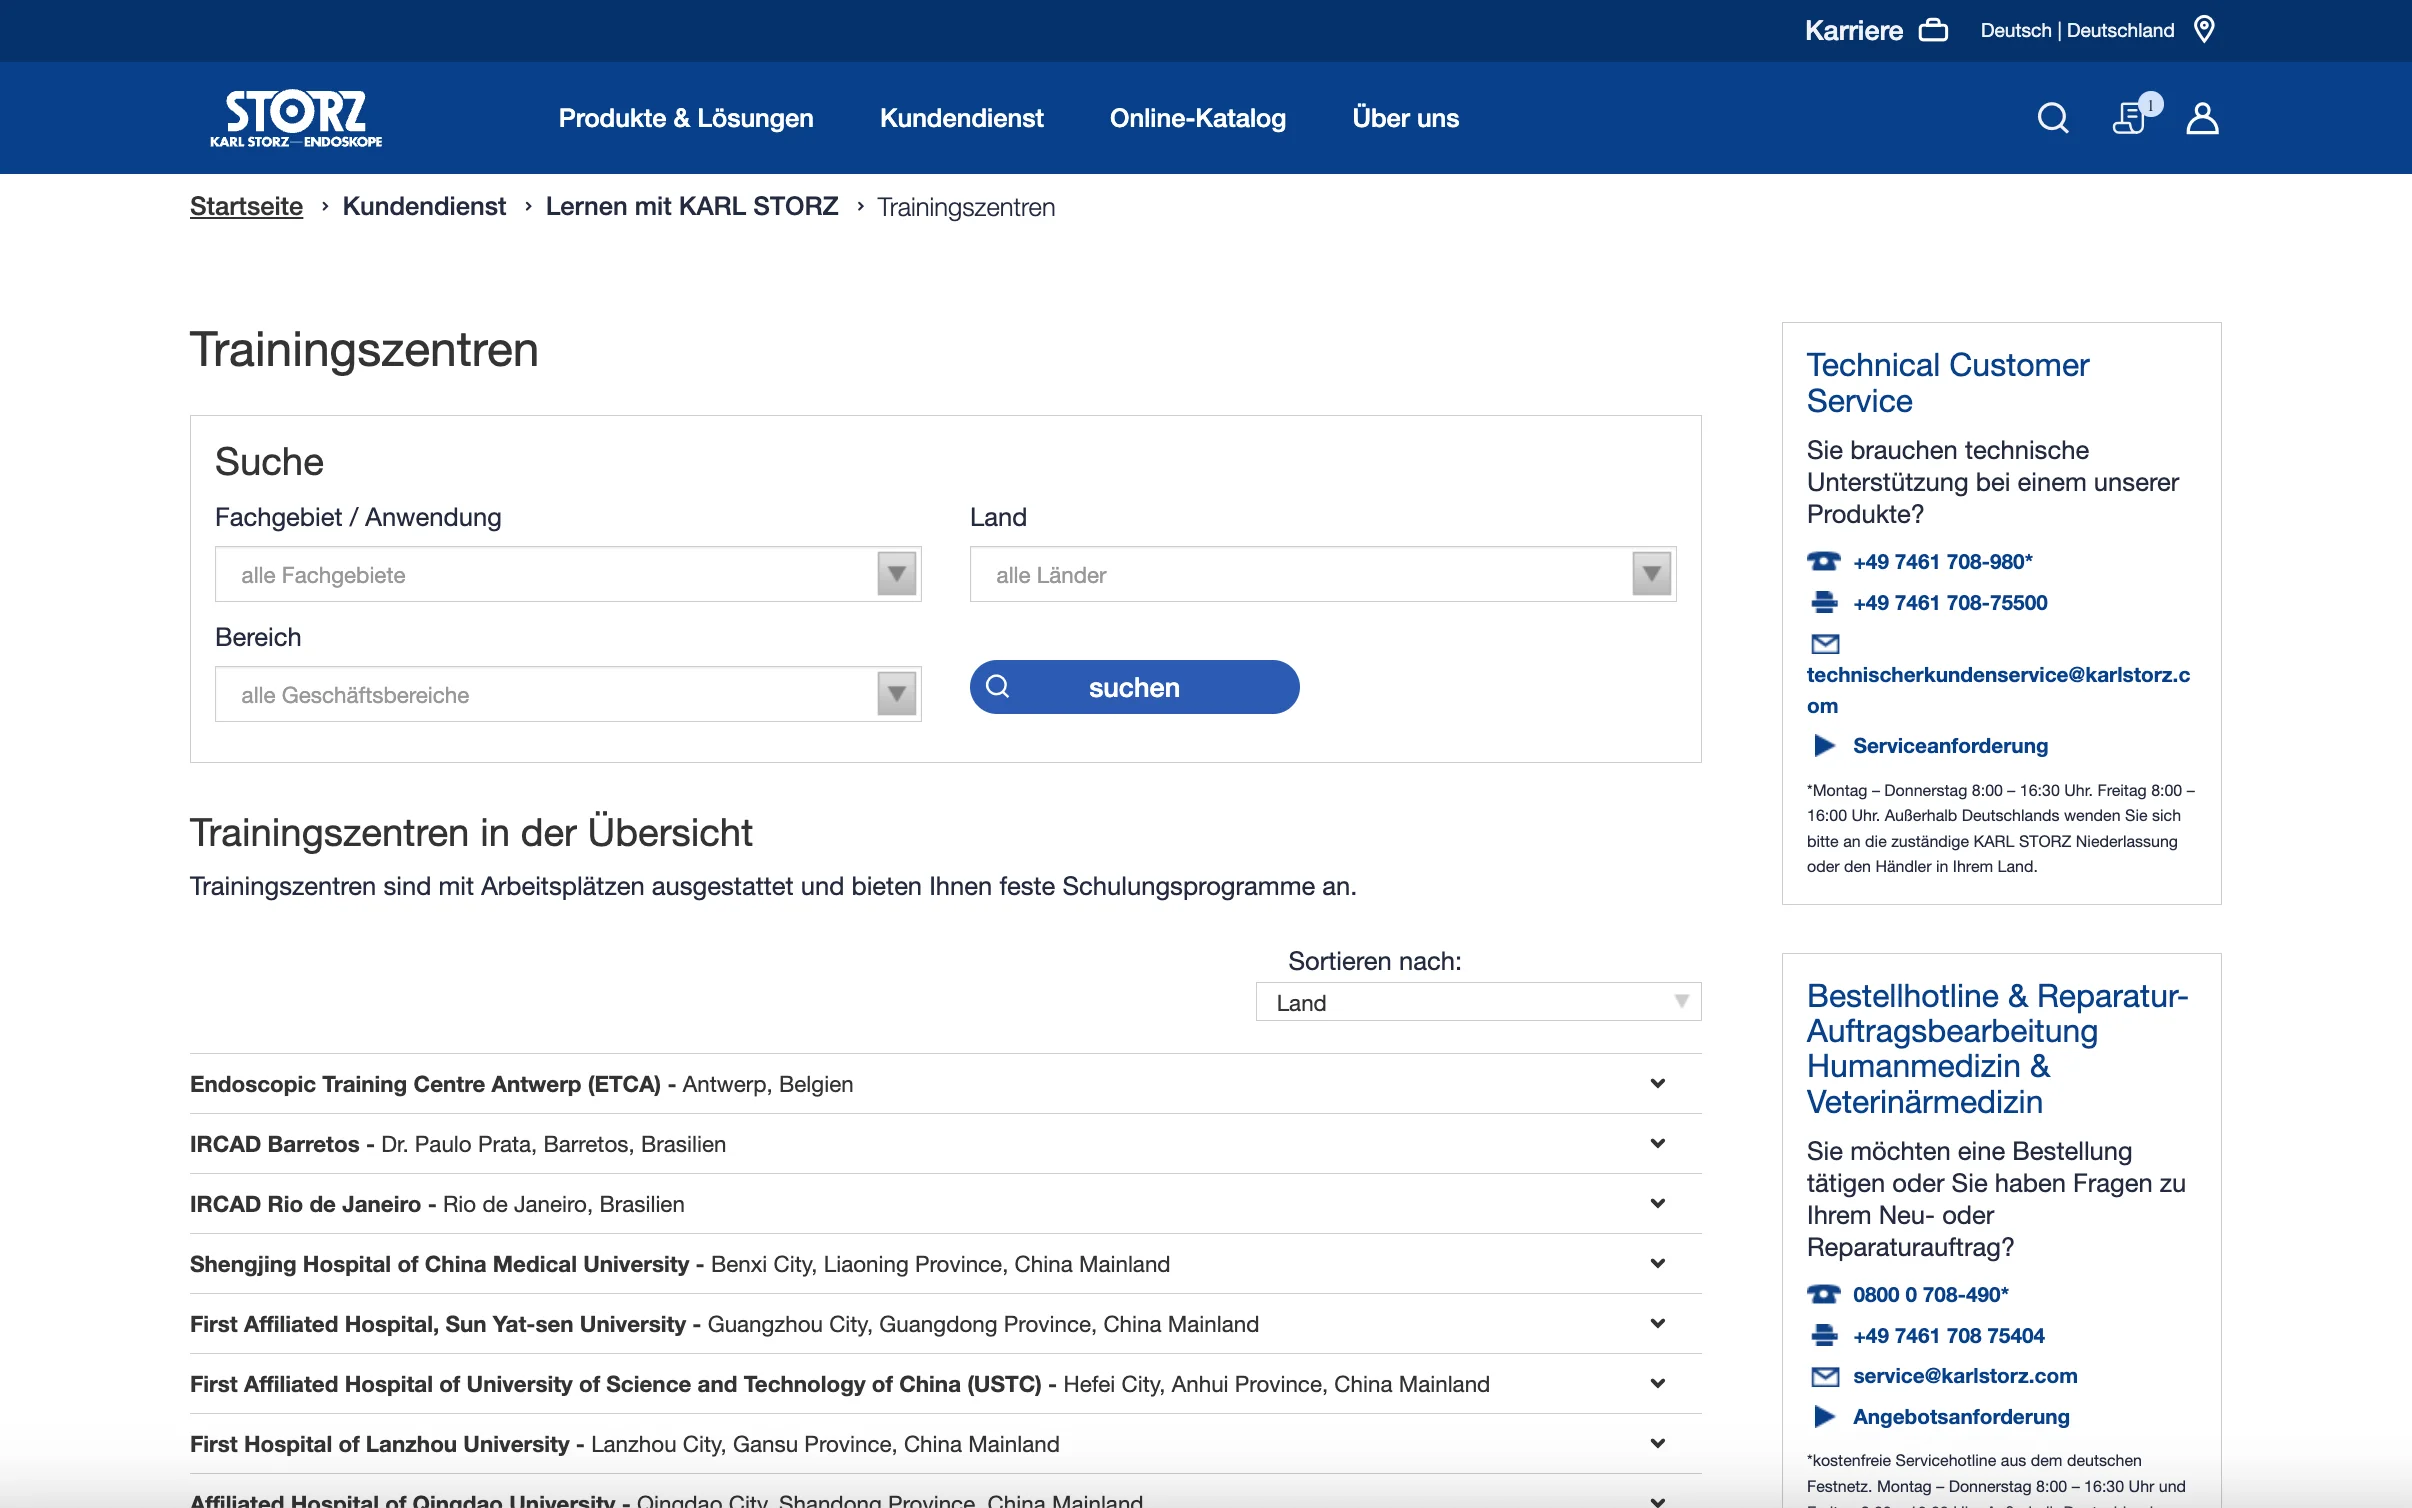Click the location pin icon in top bar
2412x1508 pixels.
[x=2204, y=29]
